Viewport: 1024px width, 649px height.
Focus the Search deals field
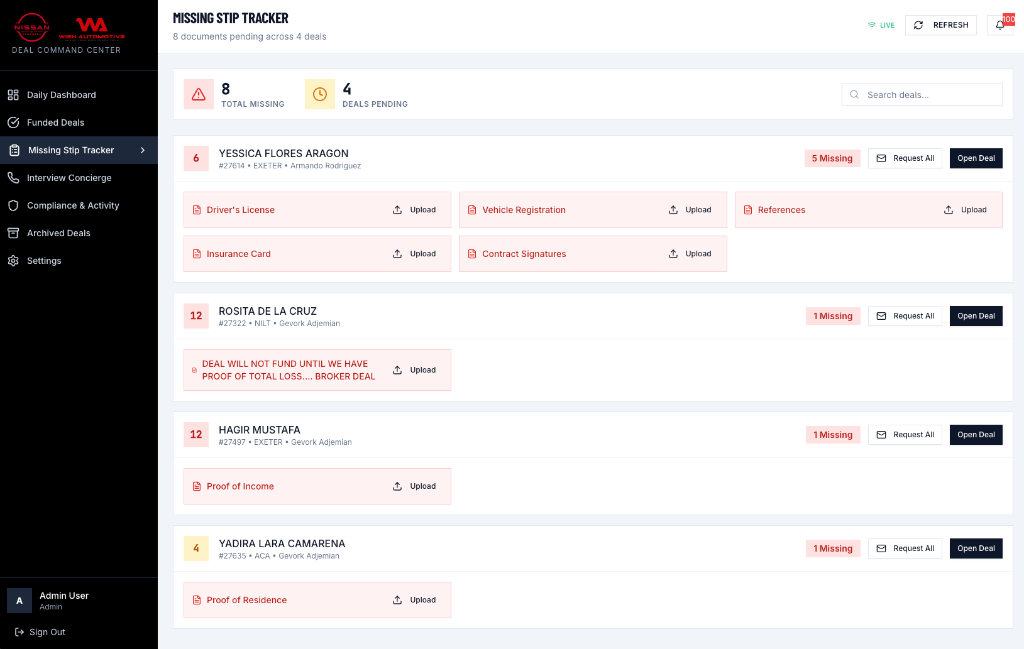[921, 95]
